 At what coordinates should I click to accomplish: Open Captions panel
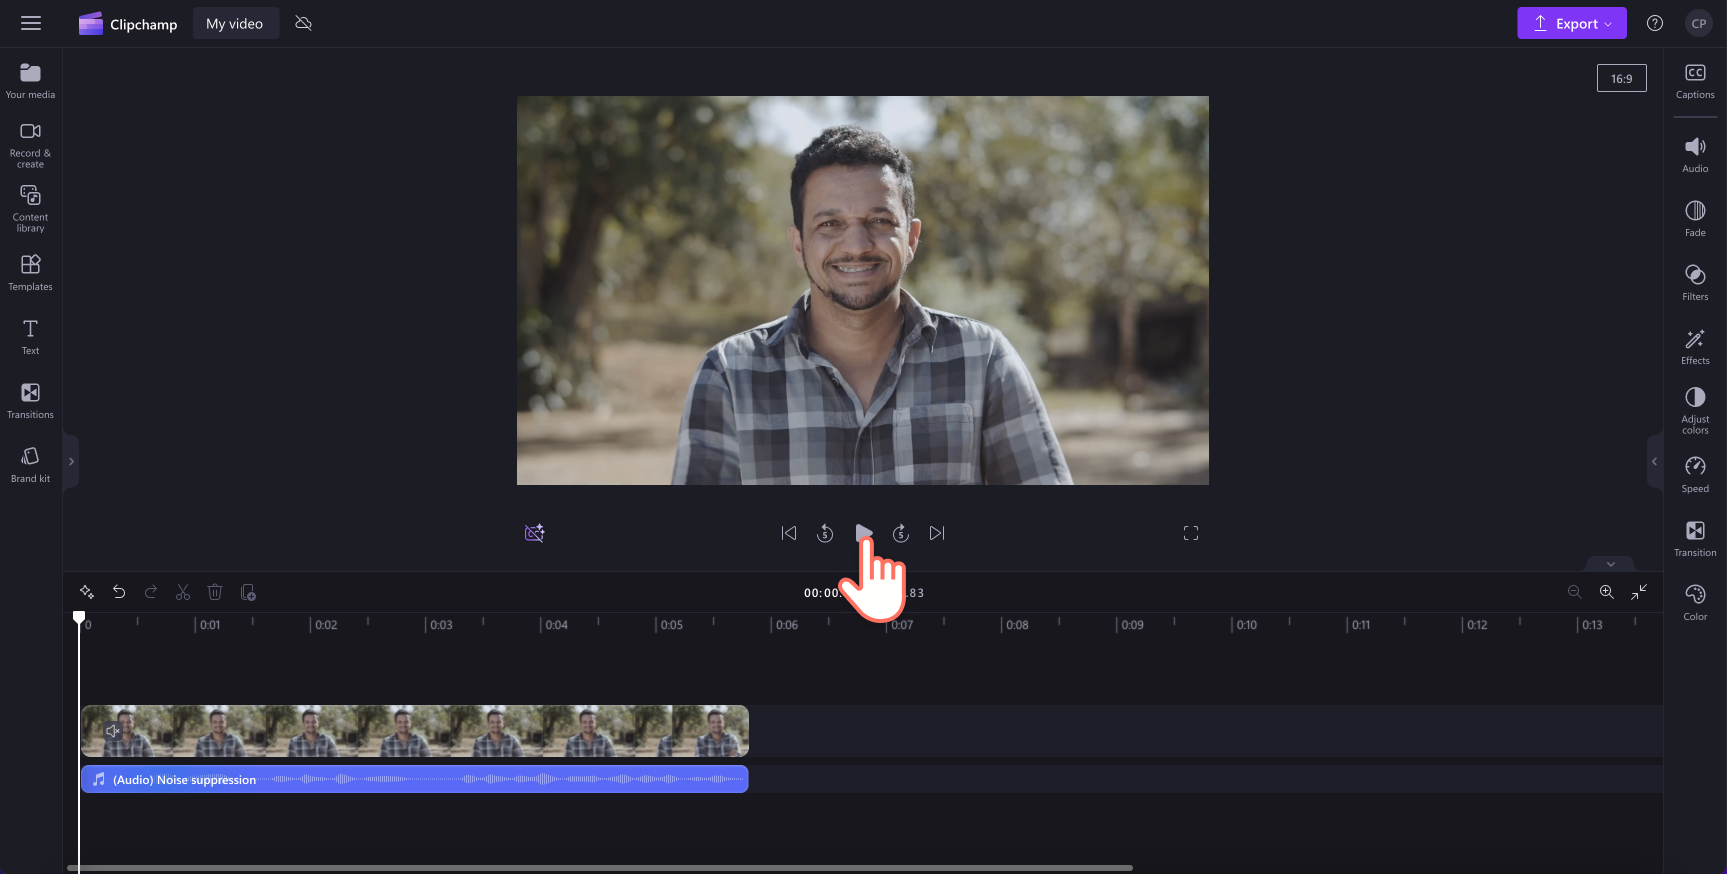click(1695, 81)
